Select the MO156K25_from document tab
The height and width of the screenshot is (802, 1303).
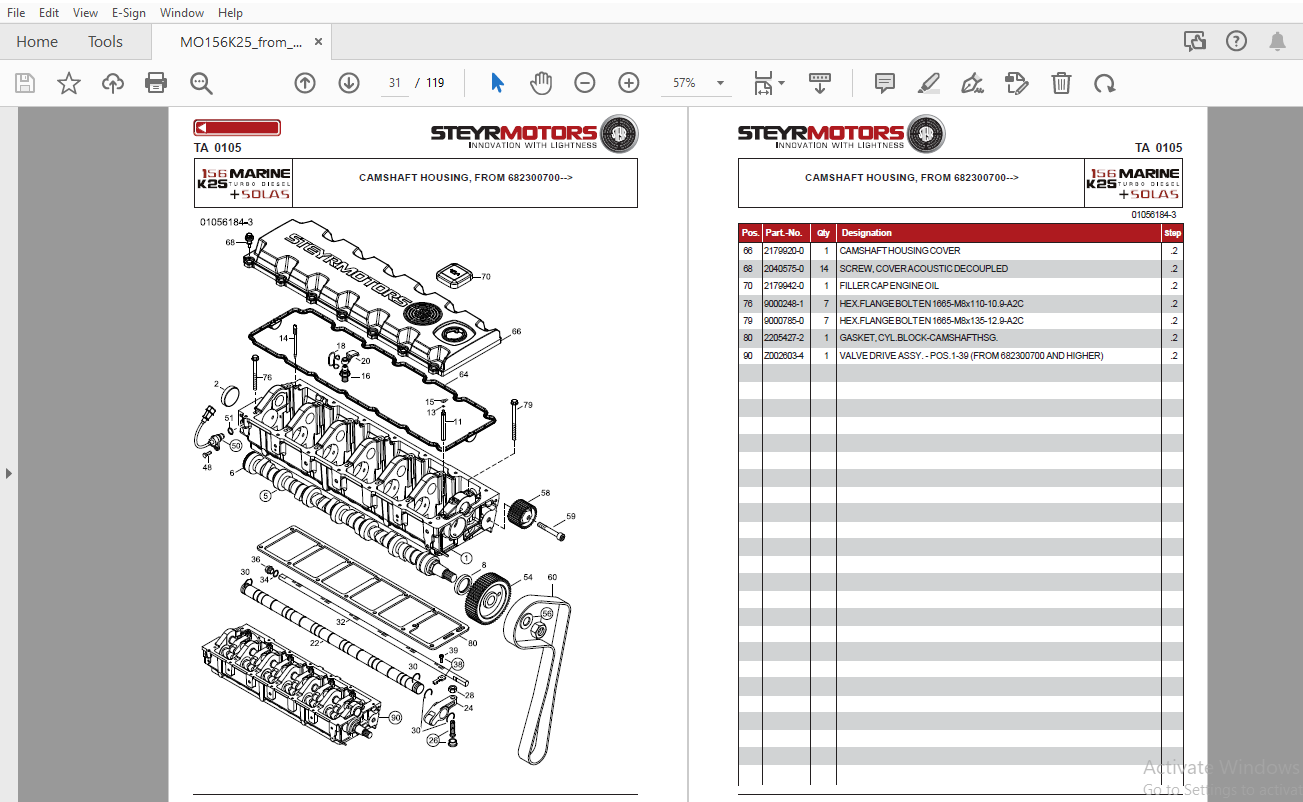click(x=240, y=42)
